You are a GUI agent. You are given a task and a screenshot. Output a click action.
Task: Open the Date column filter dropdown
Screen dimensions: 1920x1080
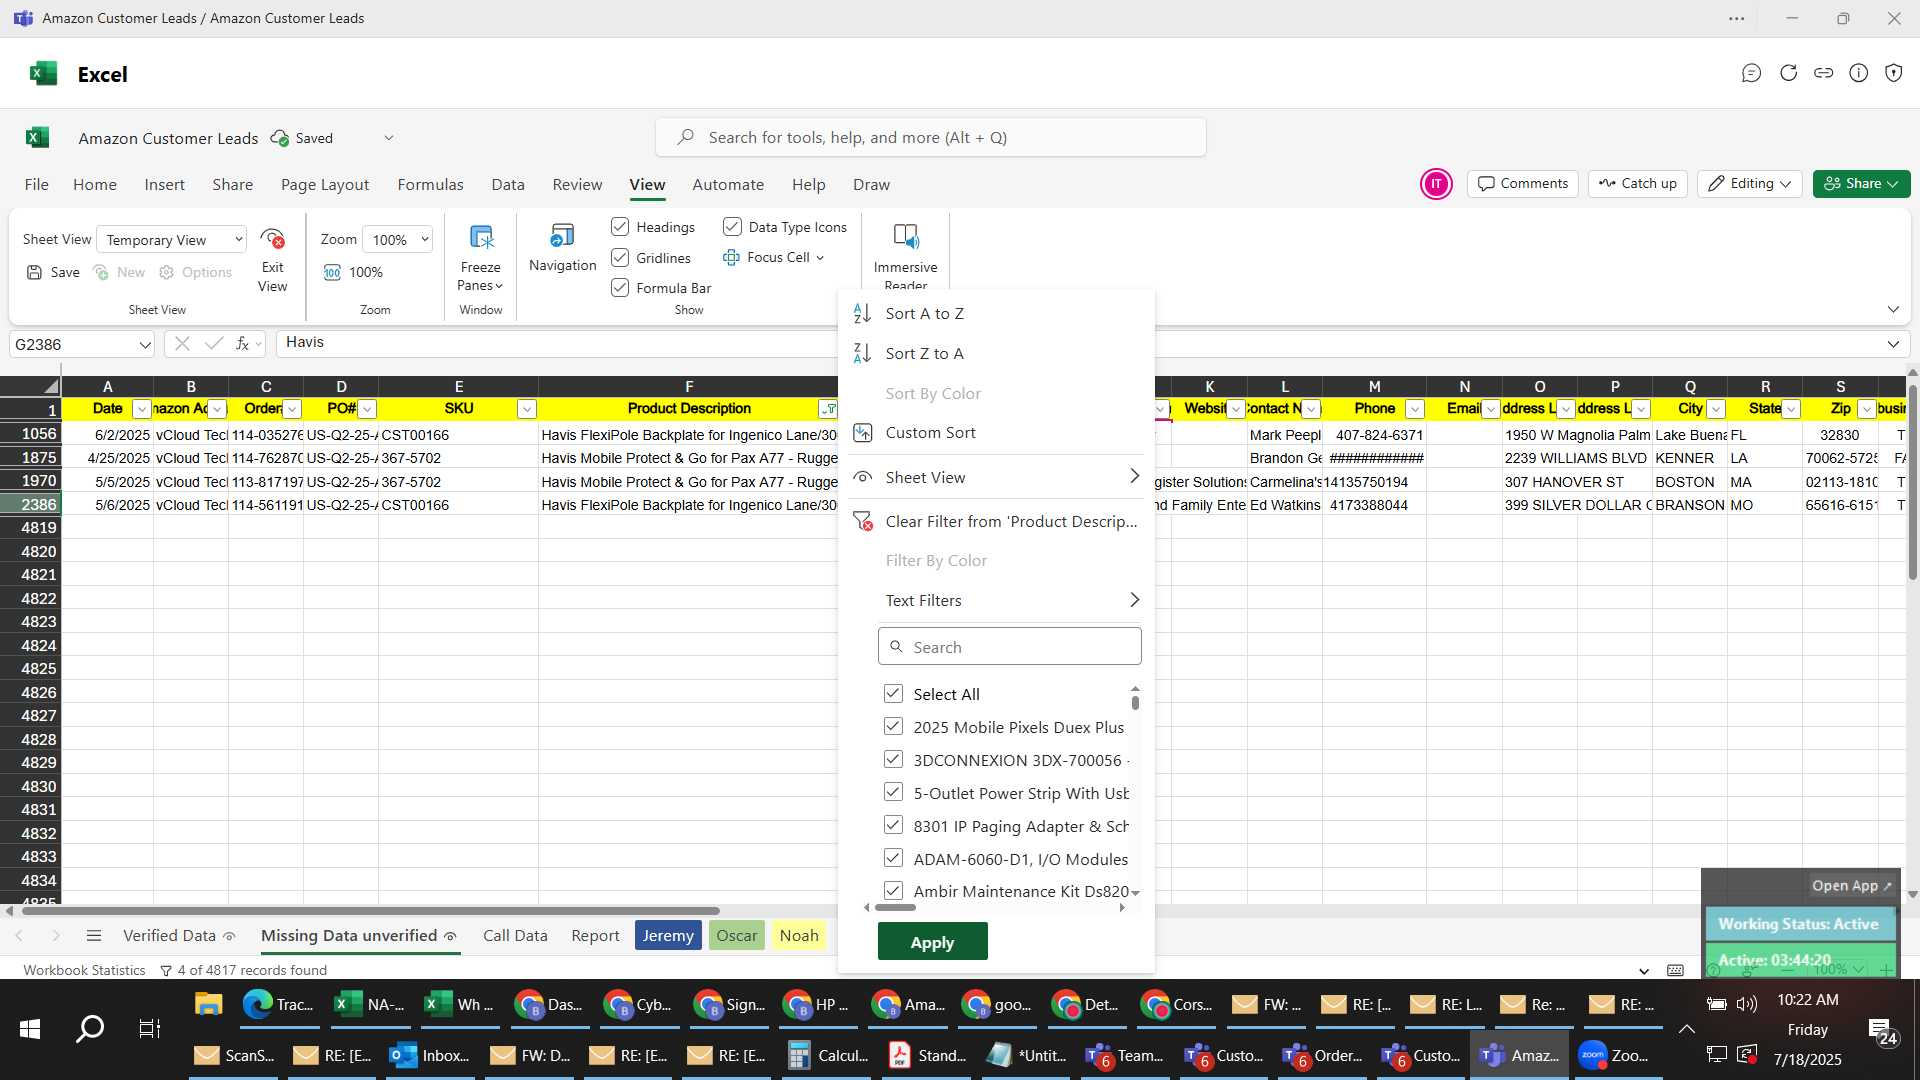141,409
